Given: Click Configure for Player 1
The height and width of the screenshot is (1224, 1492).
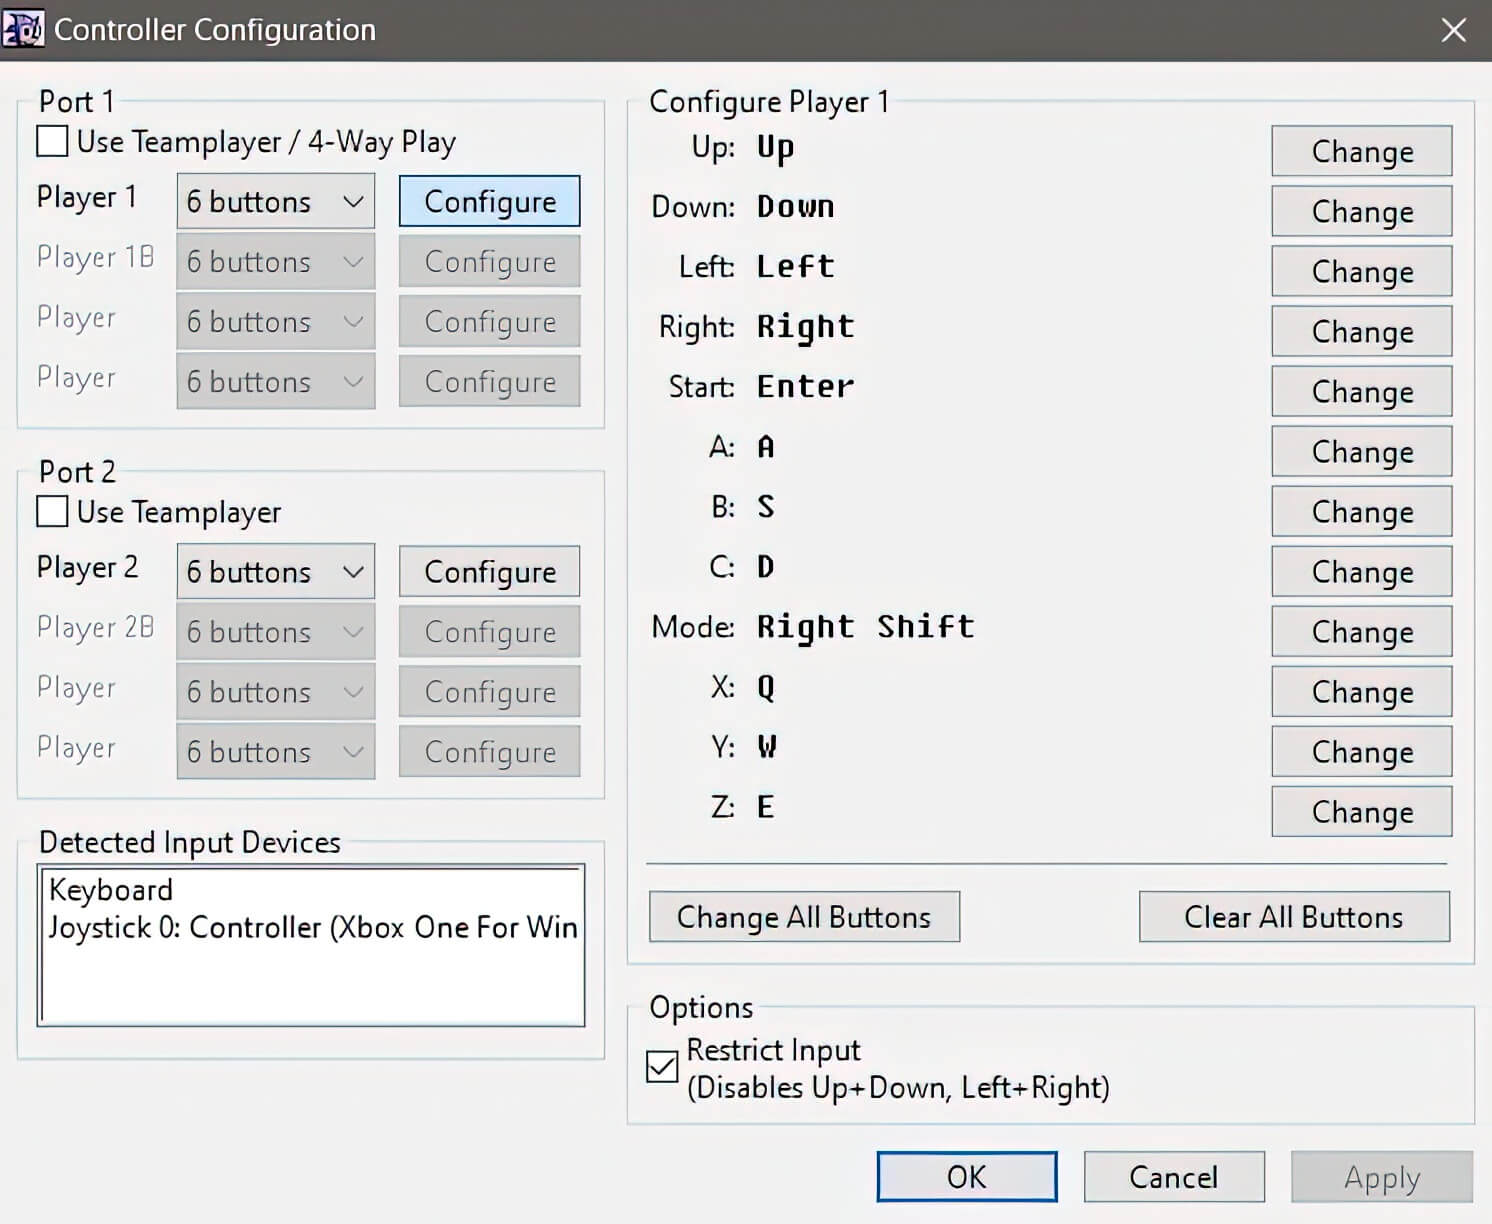Looking at the screenshot, I should [489, 201].
